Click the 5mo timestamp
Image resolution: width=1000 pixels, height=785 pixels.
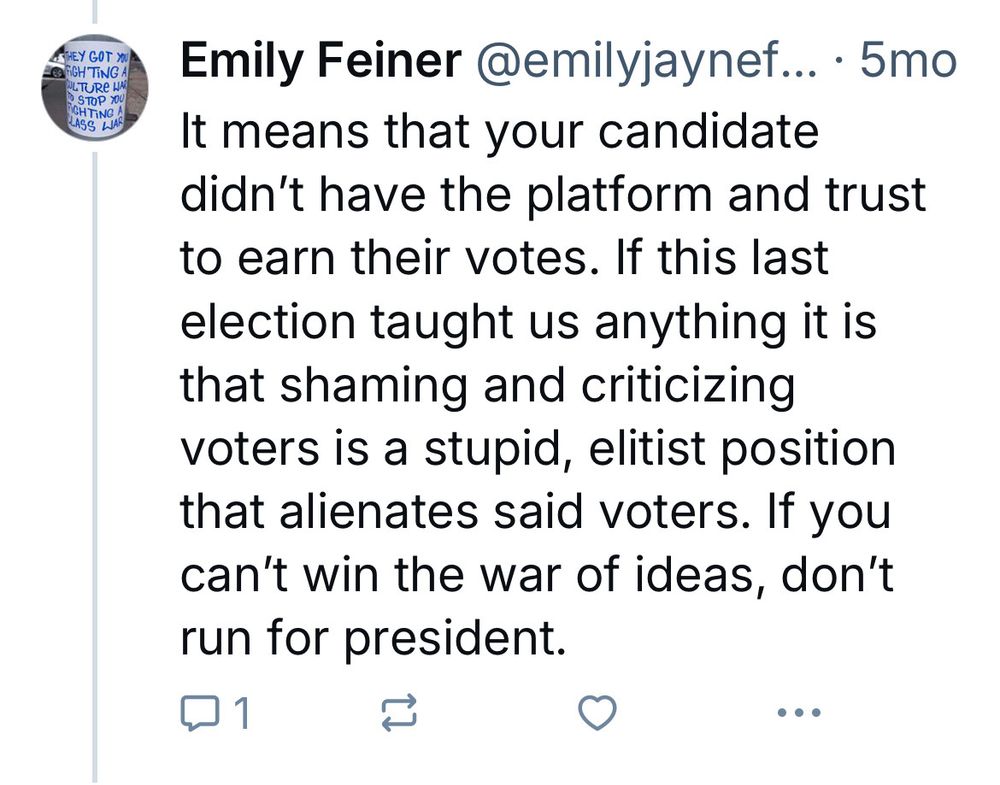coord(908,61)
